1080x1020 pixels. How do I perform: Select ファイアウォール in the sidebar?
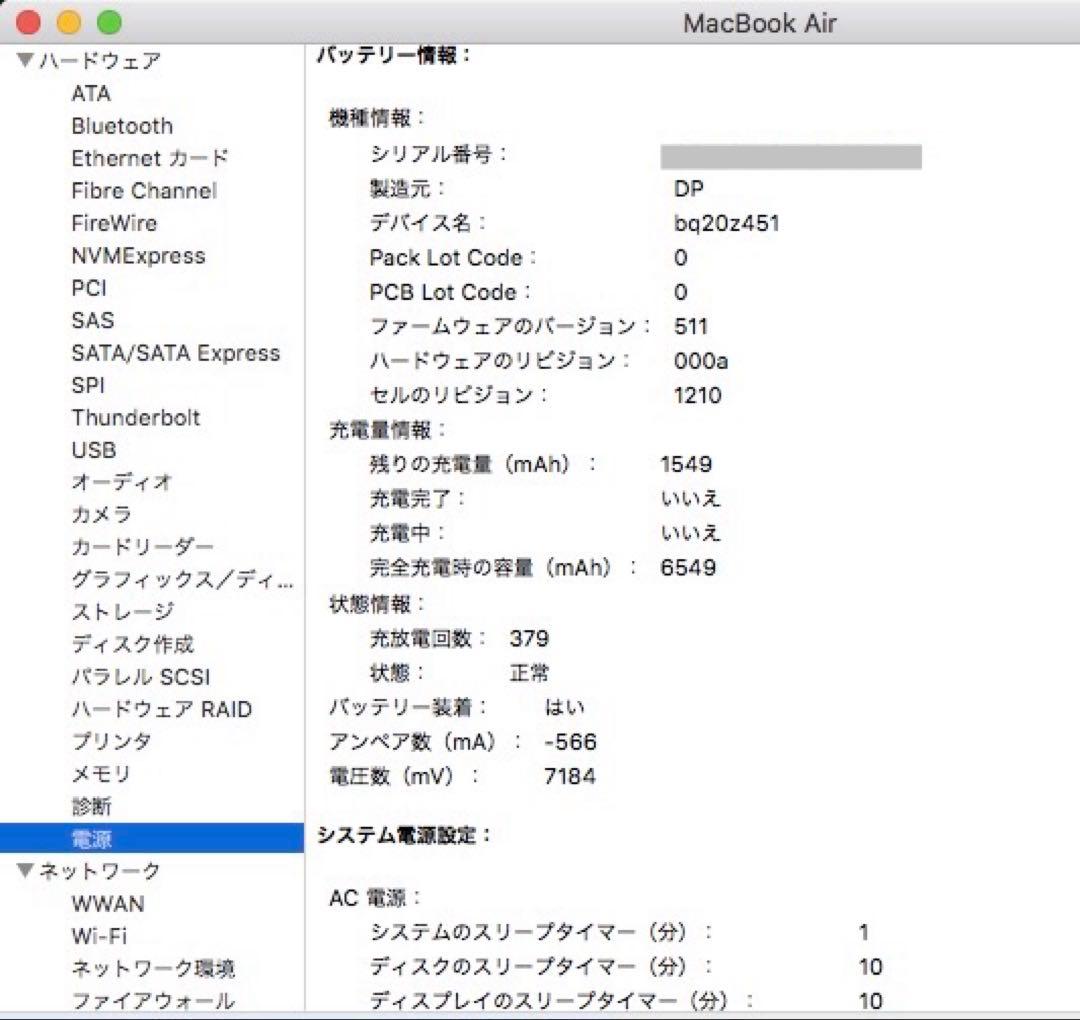coord(153,1000)
